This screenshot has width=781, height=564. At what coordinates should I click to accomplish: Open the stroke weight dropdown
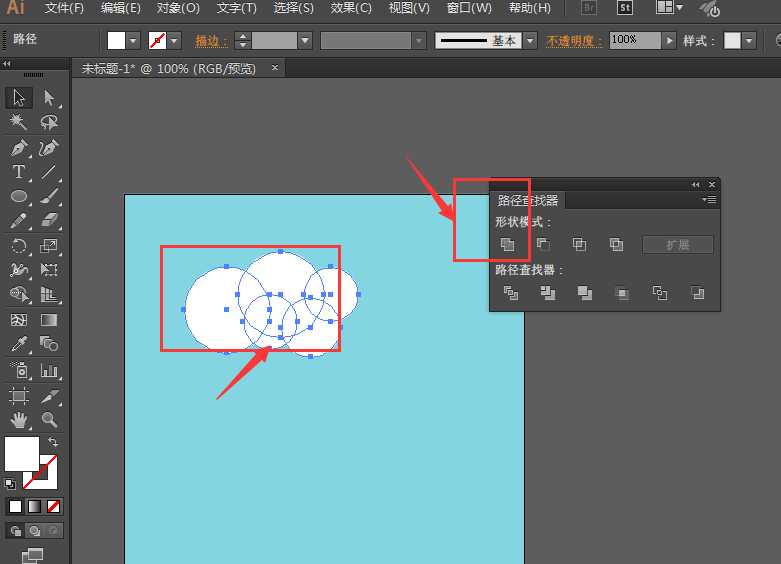point(305,41)
